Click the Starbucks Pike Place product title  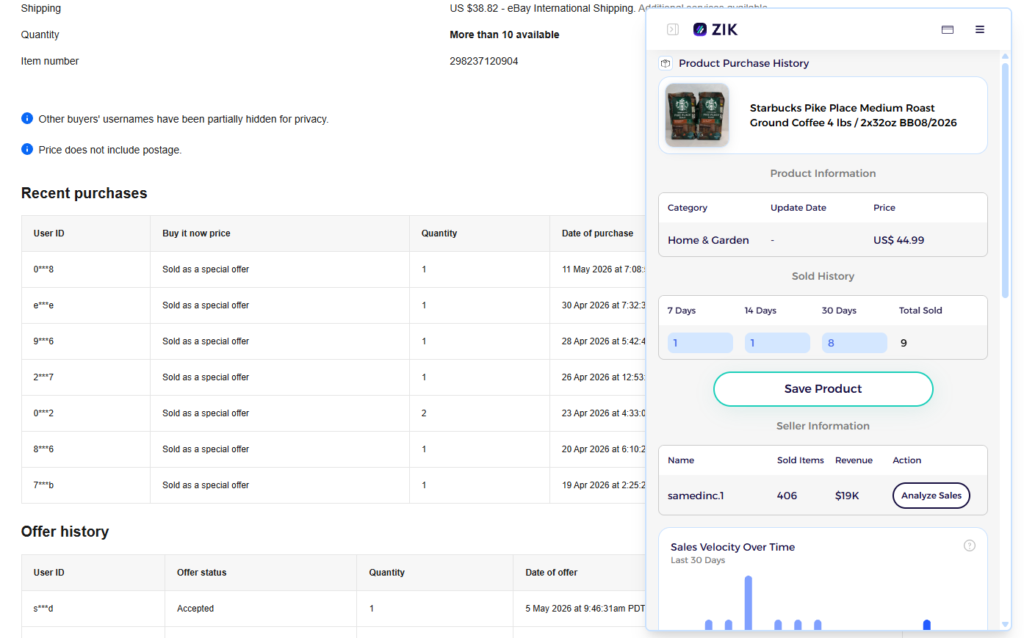pos(853,115)
